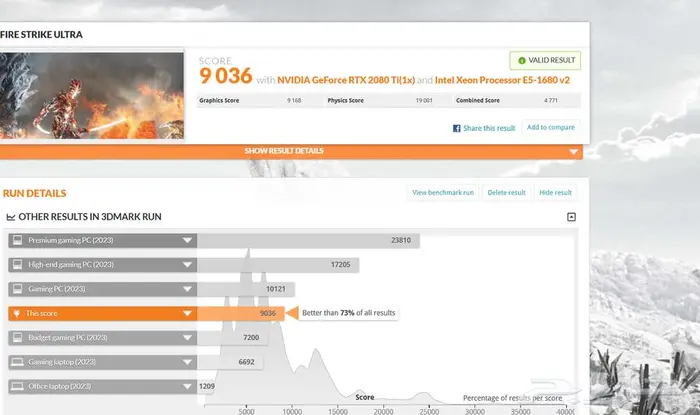
Task: Click the Gaming PC bar value 10121
Action: [x=275, y=289]
